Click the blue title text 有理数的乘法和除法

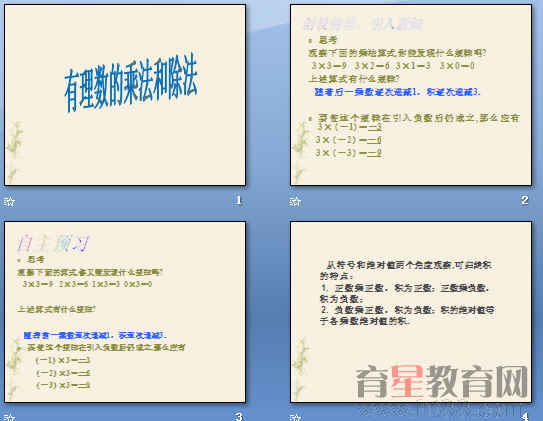(131, 83)
